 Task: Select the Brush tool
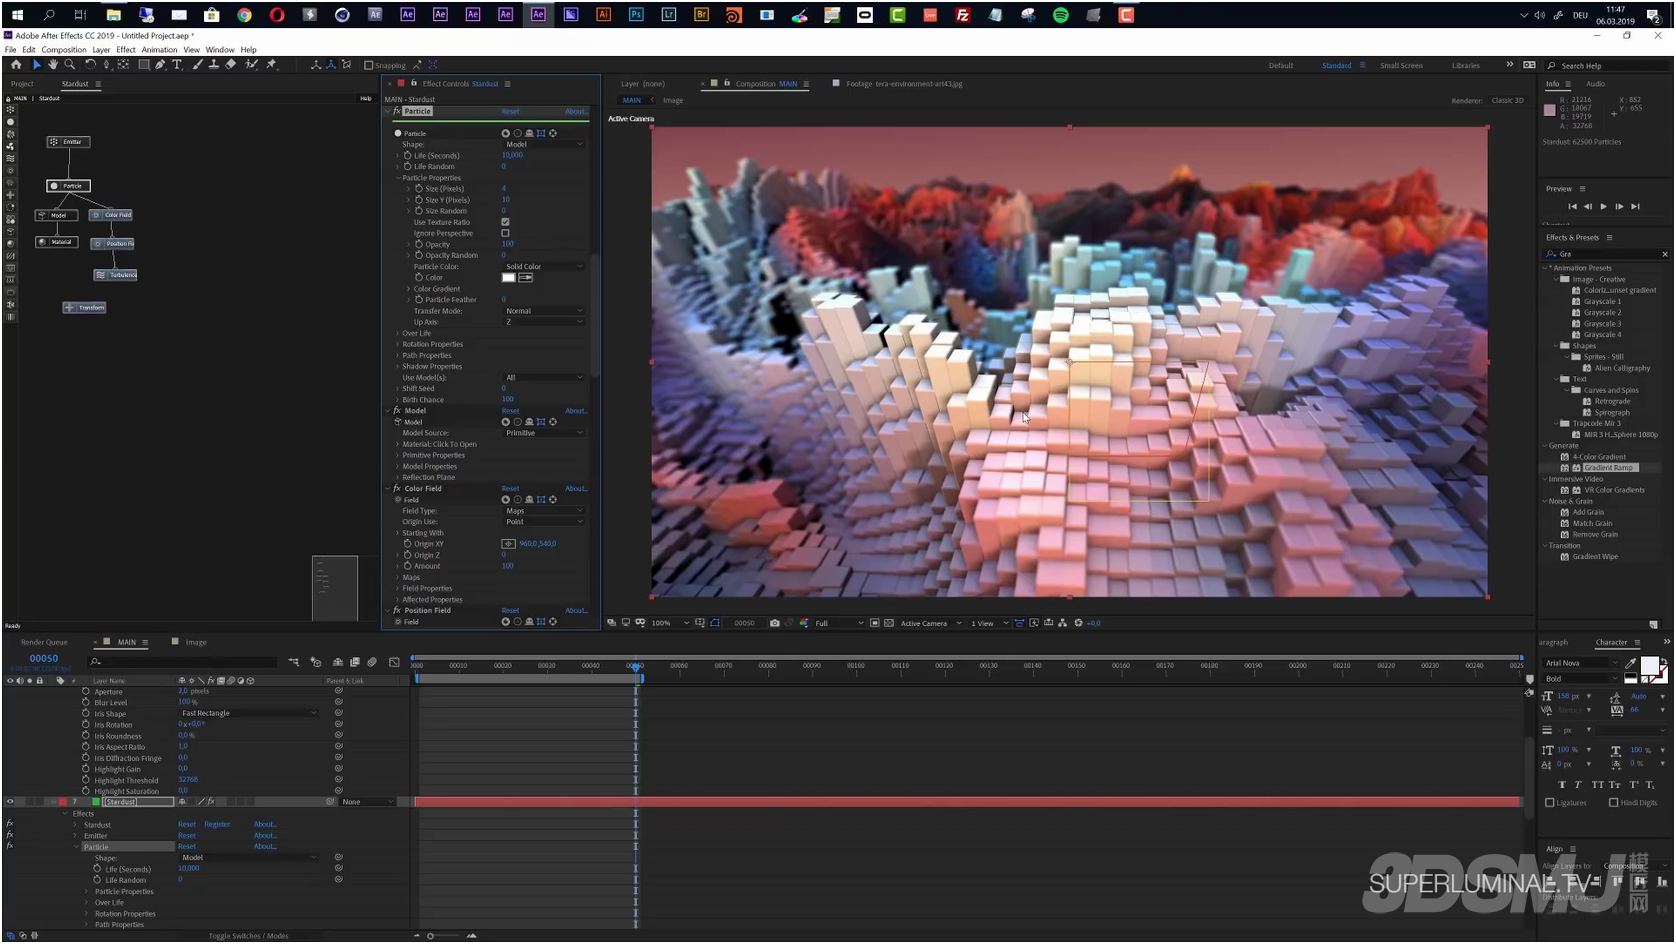pyautogui.click(x=197, y=65)
